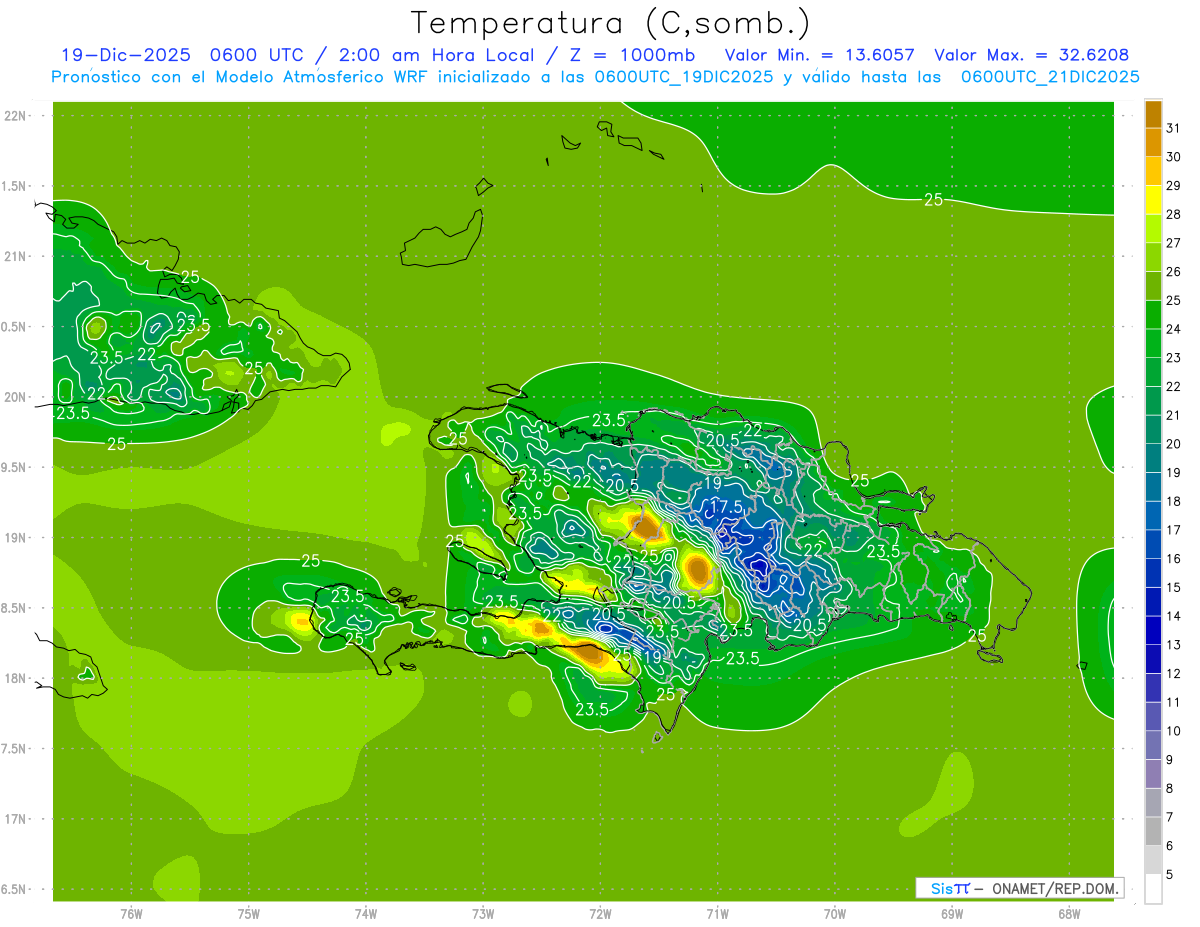Click the legend value 18 on color bar

tap(1174, 501)
